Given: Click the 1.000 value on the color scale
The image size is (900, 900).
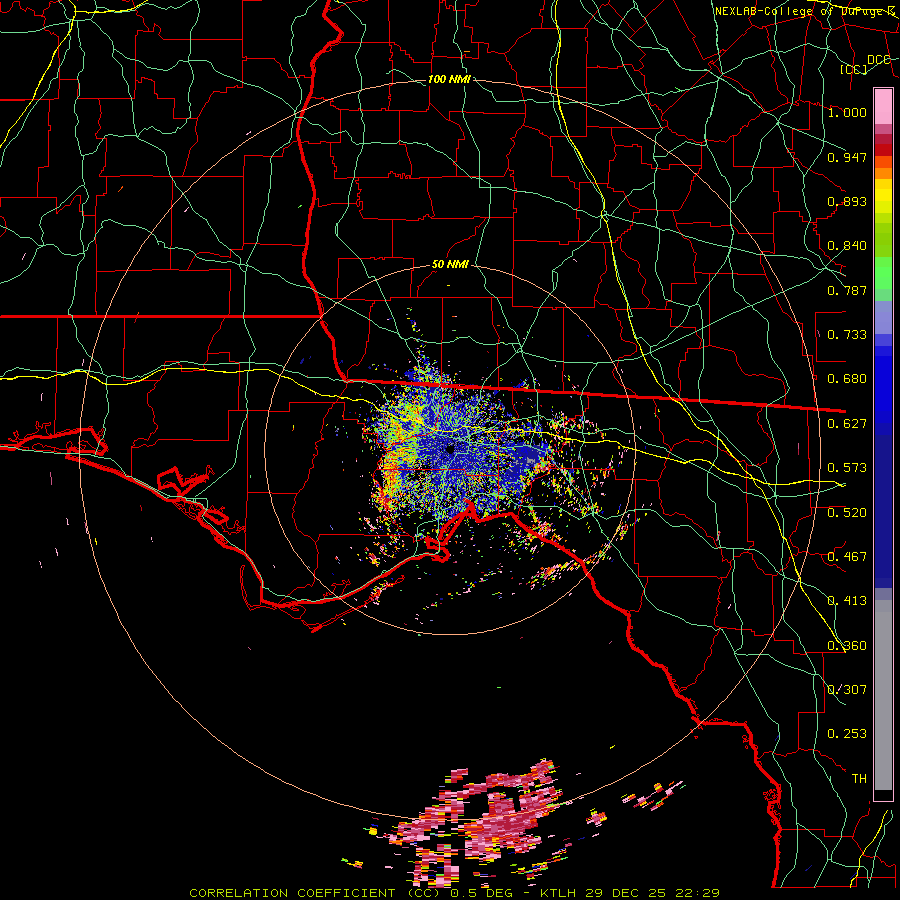Looking at the screenshot, I should (x=847, y=112).
